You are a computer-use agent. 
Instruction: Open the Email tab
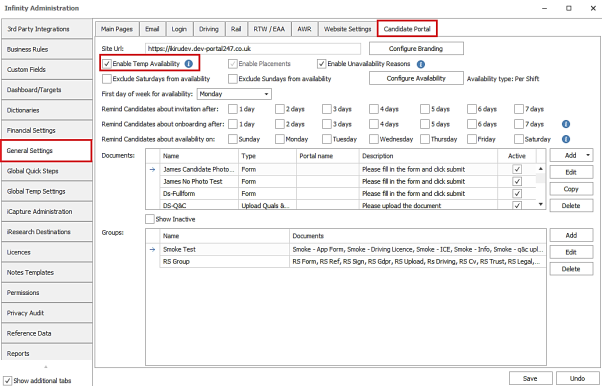(152, 29)
